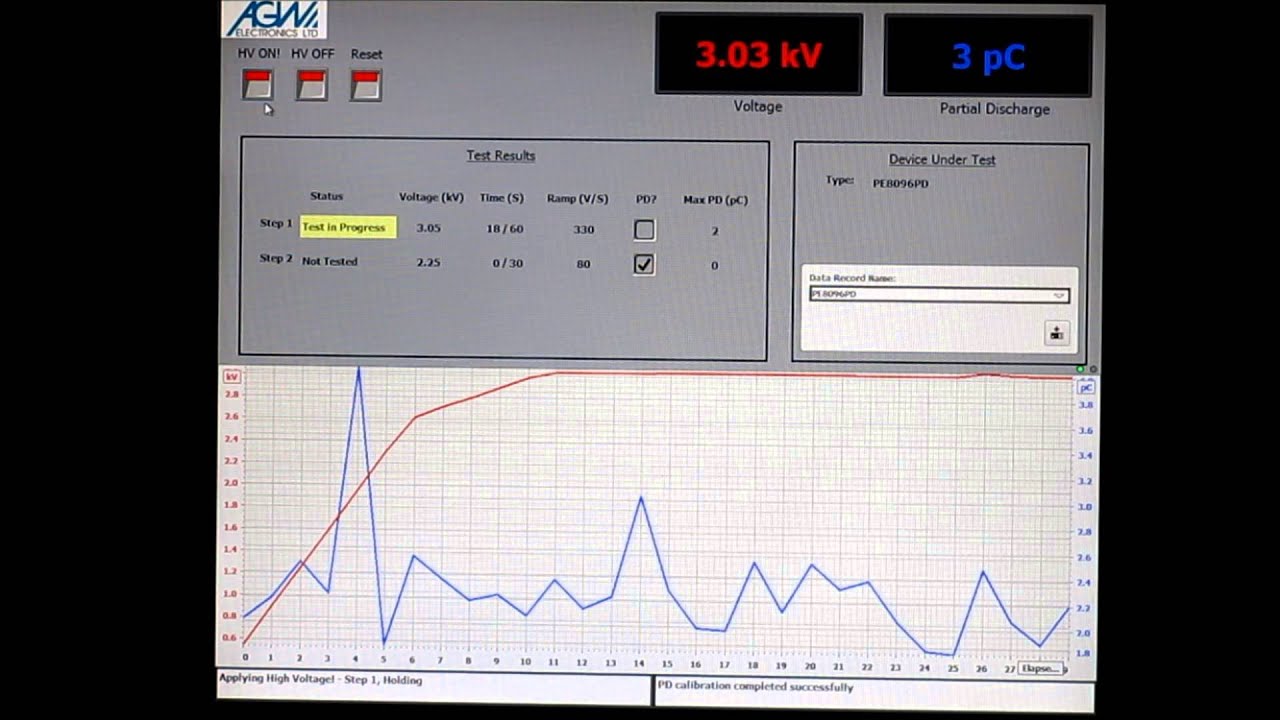Open the Data Record Name dropdown
The width and height of the screenshot is (1280, 720).
pyautogui.click(x=939, y=295)
